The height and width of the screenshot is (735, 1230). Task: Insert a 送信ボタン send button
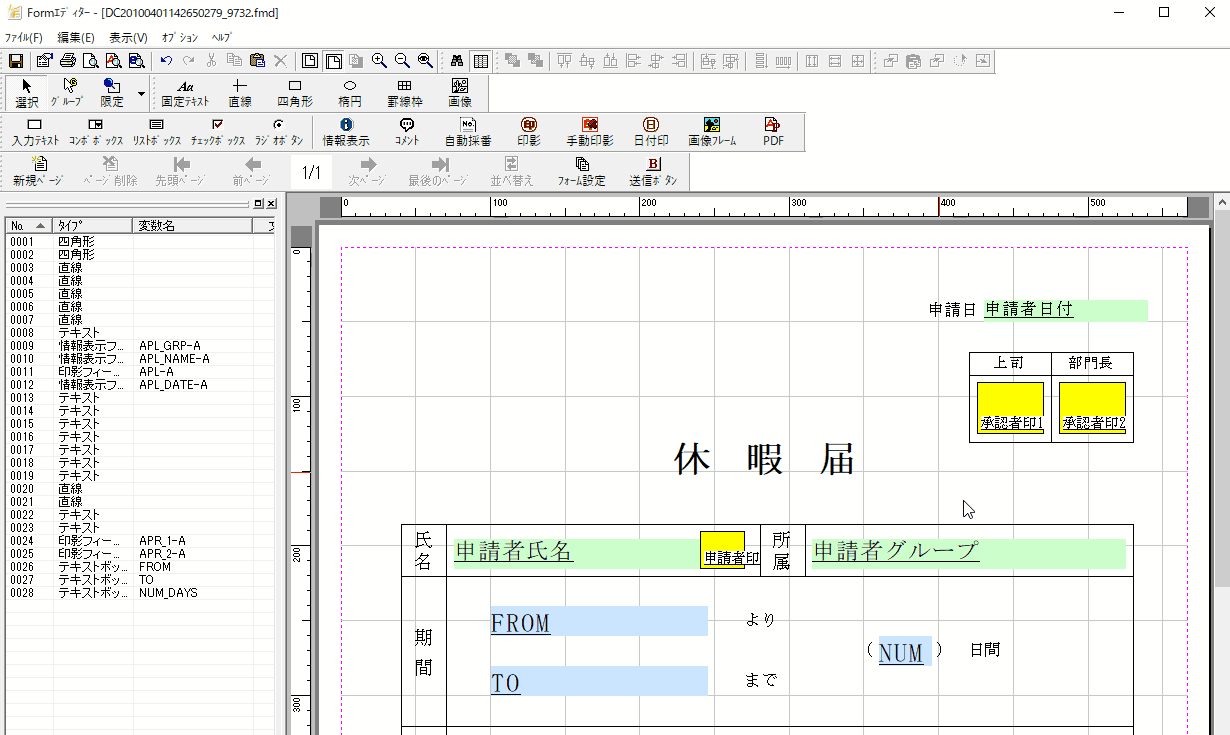coord(653,172)
